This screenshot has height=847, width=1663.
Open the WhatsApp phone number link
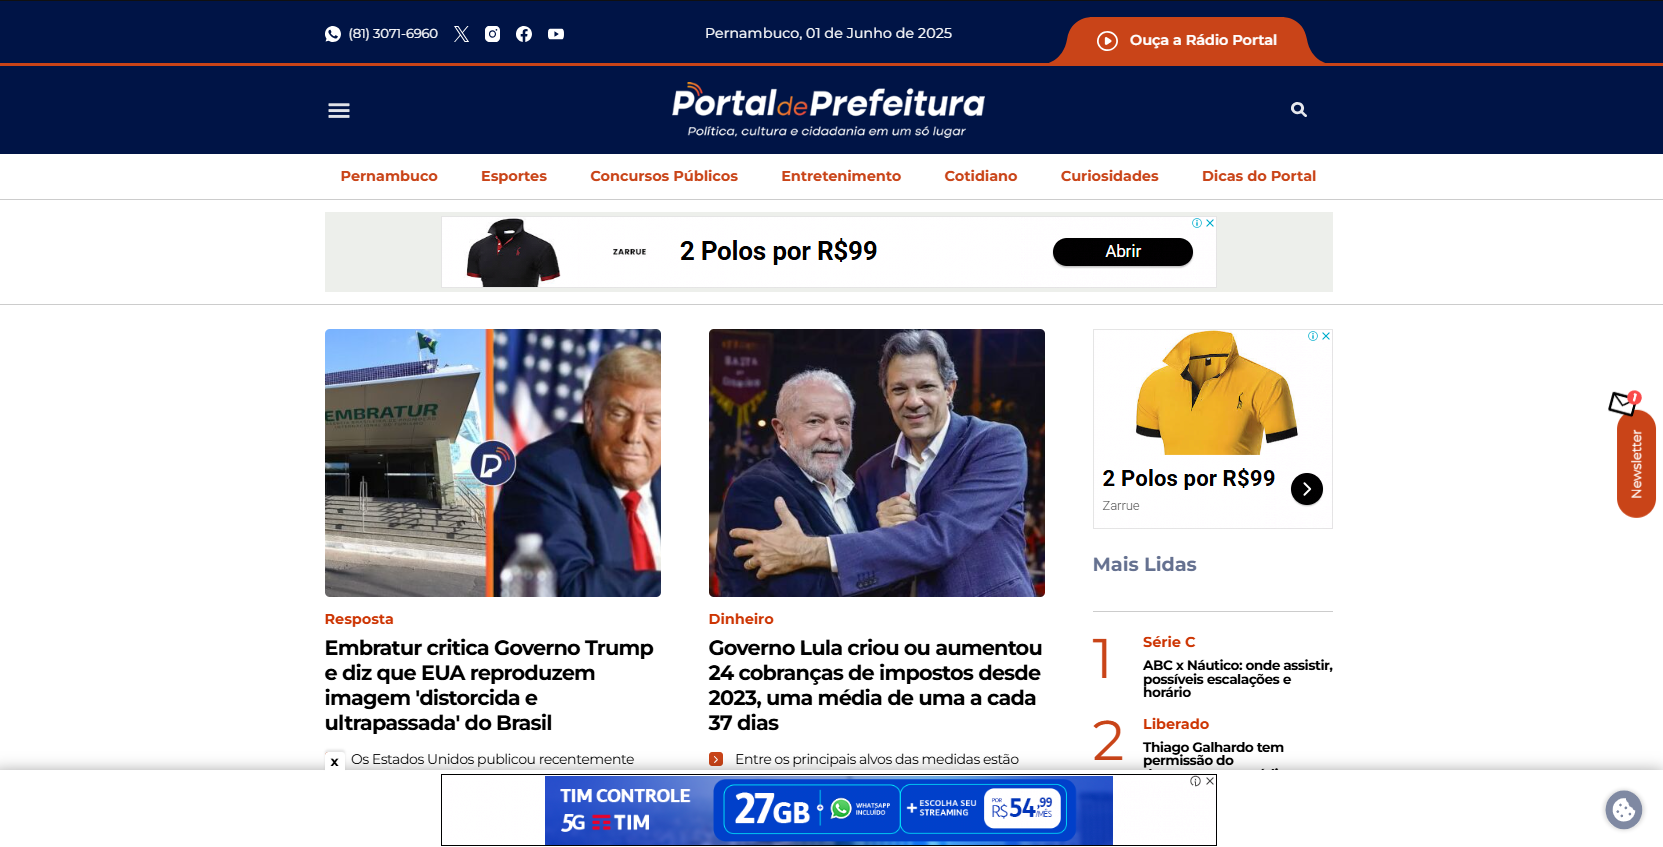(x=382, y=34)
